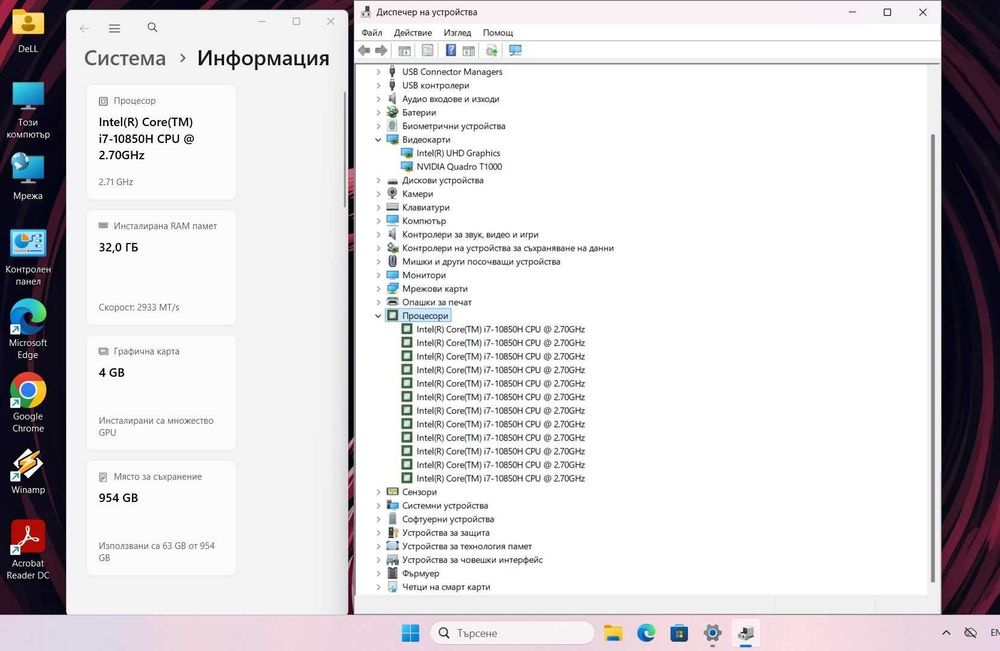This screenshot has height=651, width=1000.
Task: Open the Изглед menu
Action: coord(457,33)
